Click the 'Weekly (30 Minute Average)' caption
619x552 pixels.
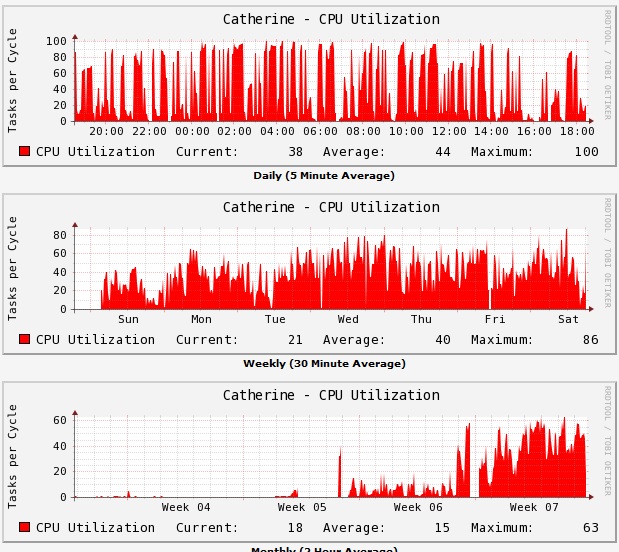point(324,364)
